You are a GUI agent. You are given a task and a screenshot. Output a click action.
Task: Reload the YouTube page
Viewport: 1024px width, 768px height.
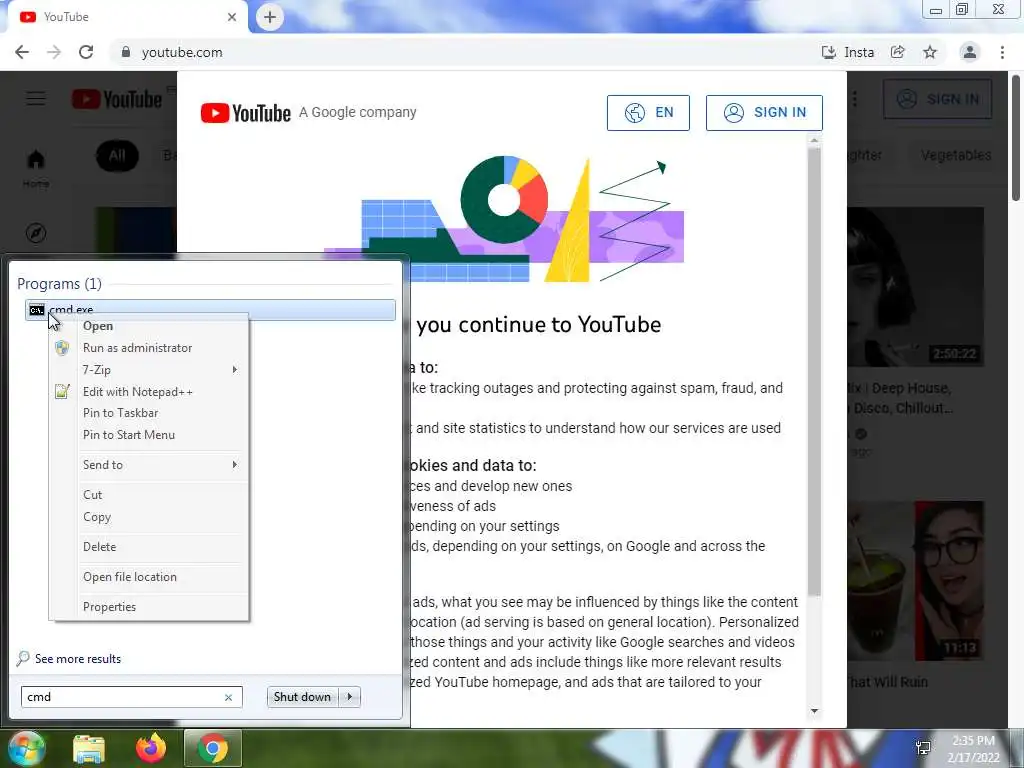[x=86, y=52]
